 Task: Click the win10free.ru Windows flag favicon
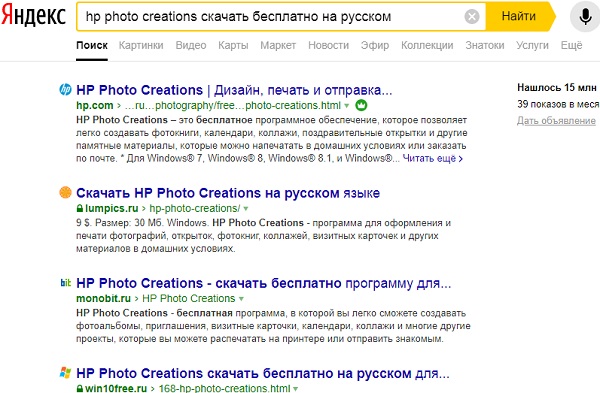(65, 373)
